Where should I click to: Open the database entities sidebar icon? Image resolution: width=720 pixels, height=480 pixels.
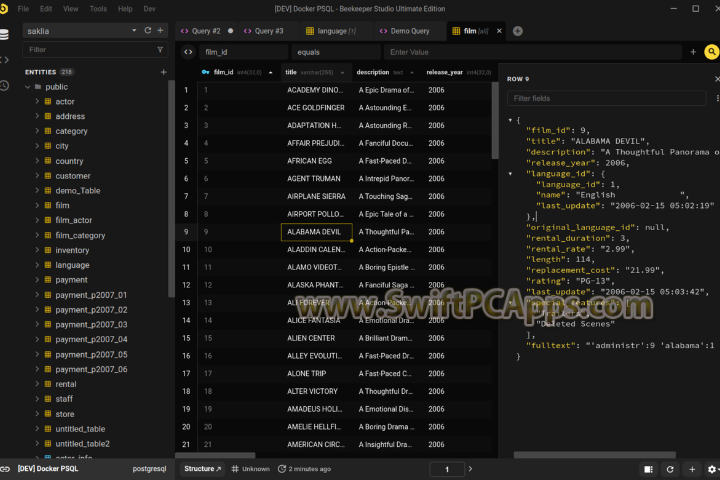tap(4, 34)
